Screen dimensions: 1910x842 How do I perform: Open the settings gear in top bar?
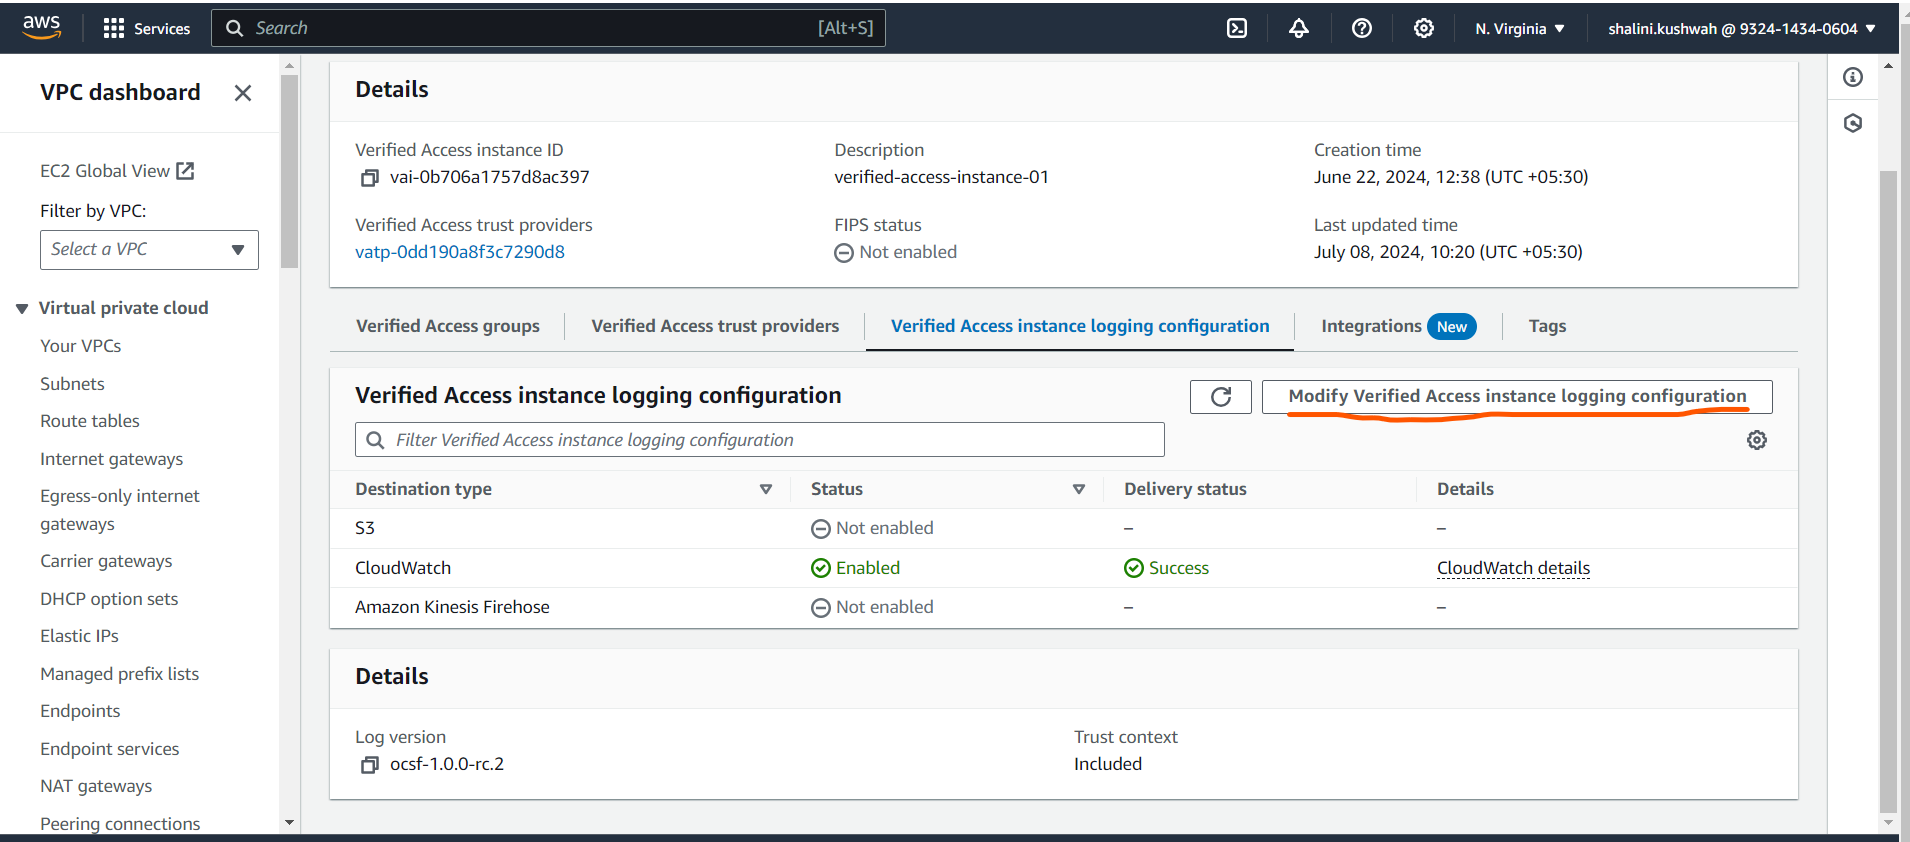tap(1424, 28)
